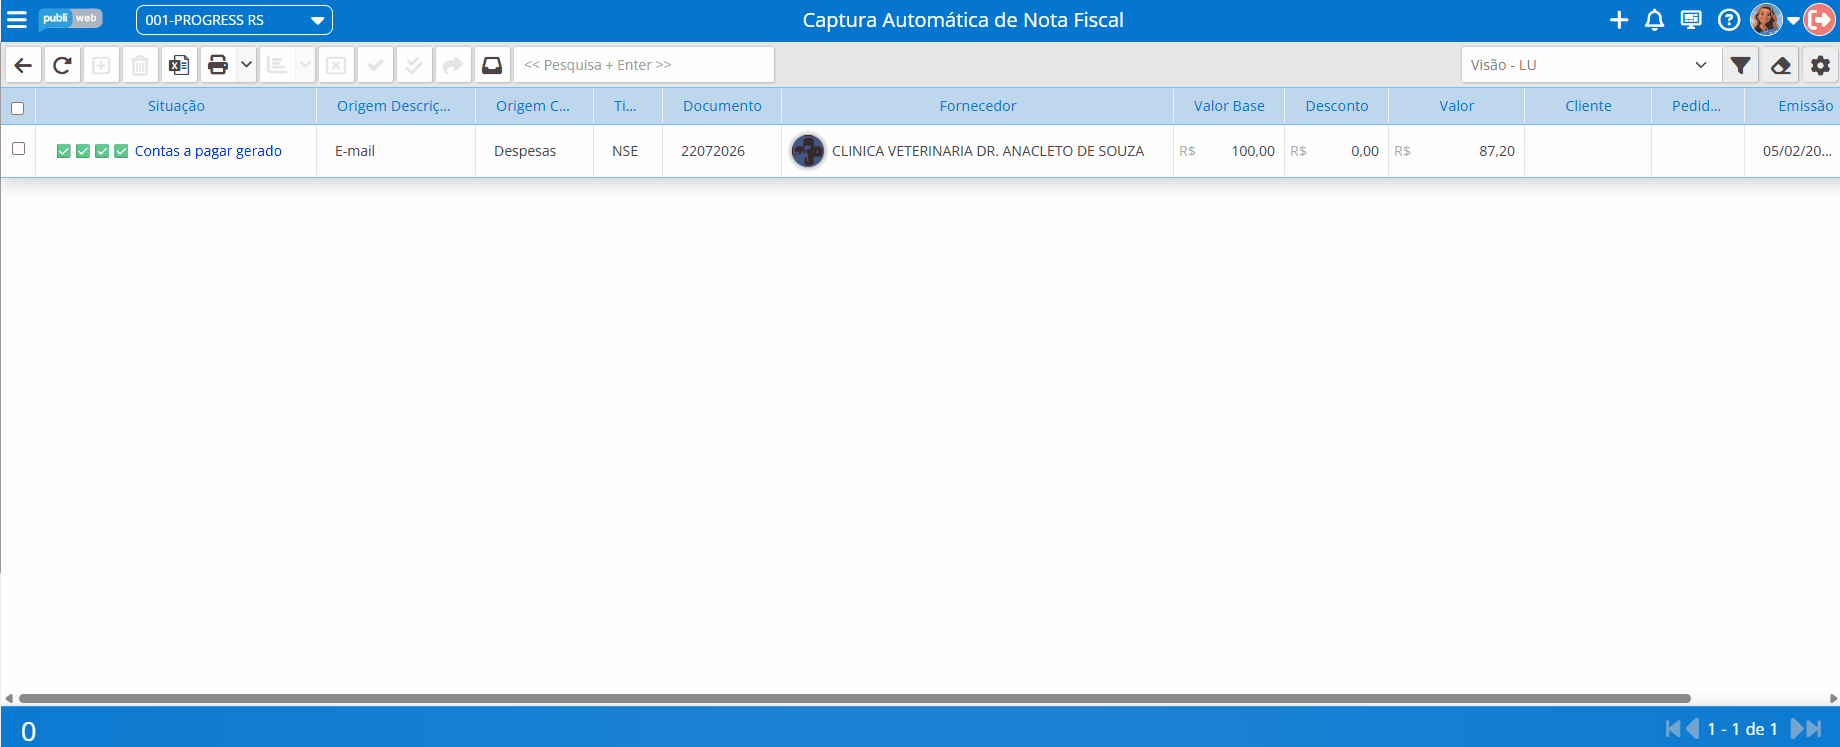Sort by the Cliente column header
This screenshot has width=1840, height=747.
[x=1588, y=106]
